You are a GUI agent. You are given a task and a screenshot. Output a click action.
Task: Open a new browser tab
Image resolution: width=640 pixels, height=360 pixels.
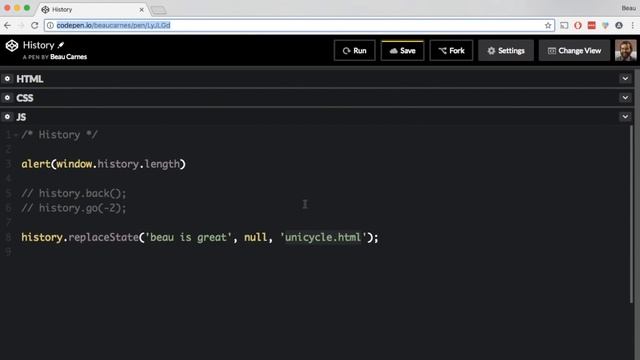coord(159,10)
